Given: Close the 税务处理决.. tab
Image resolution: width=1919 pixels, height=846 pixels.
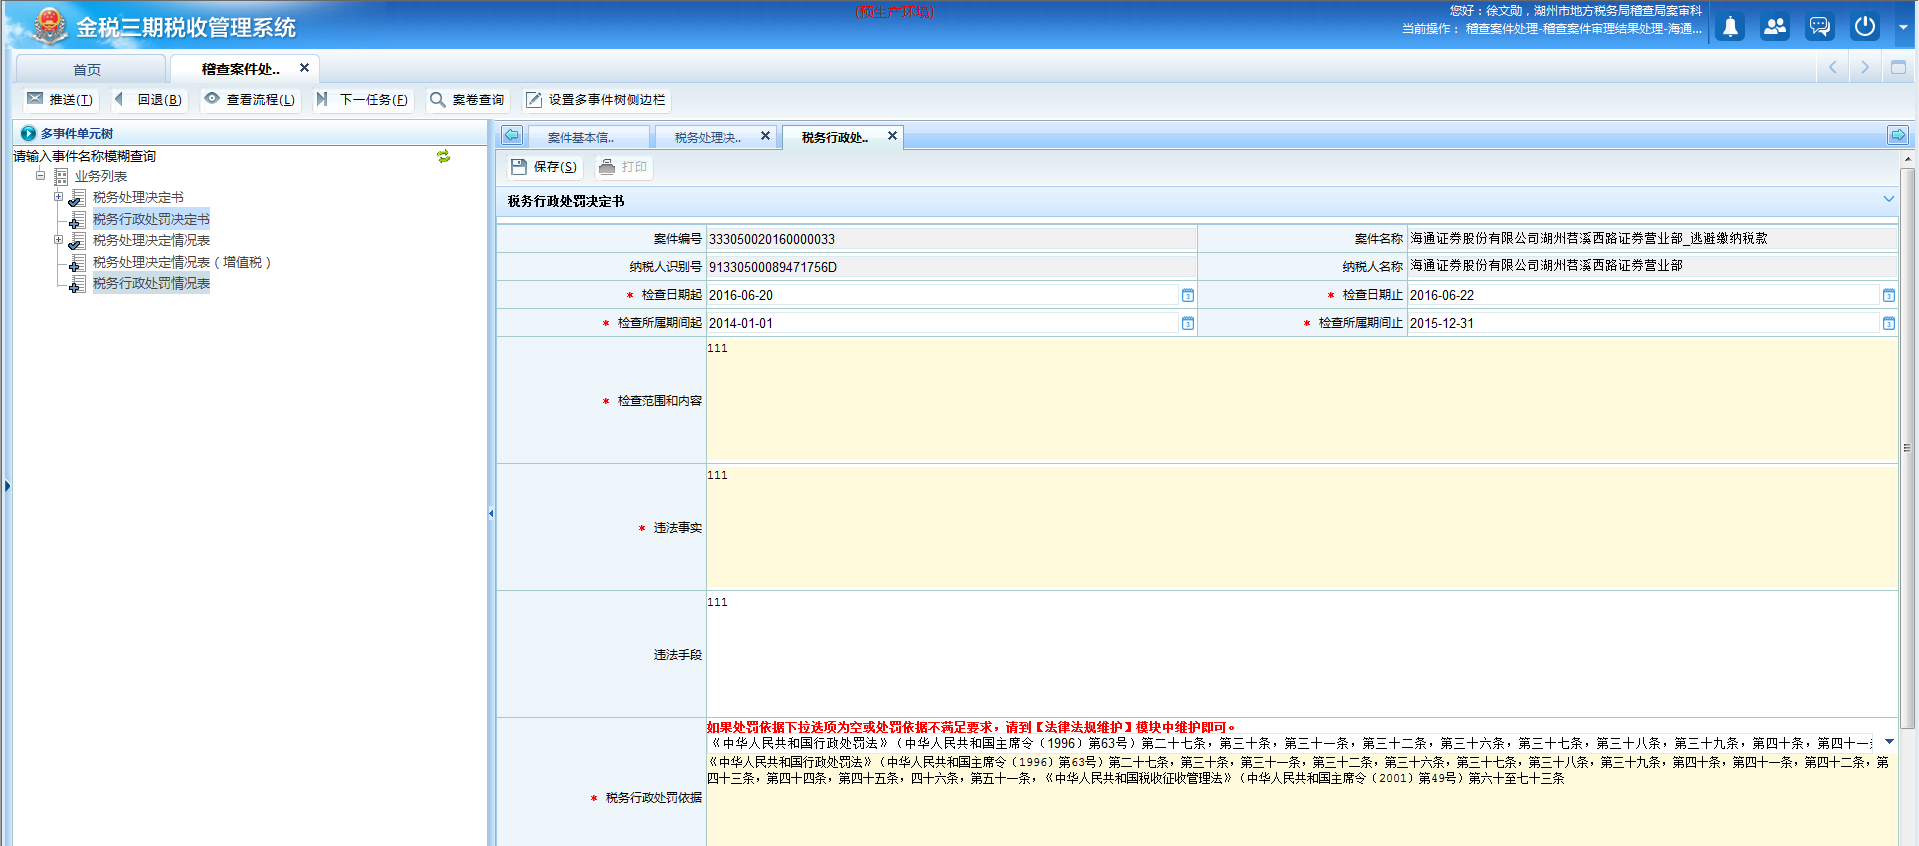Looking at the screenshot, I should click(x=765, y=136).
